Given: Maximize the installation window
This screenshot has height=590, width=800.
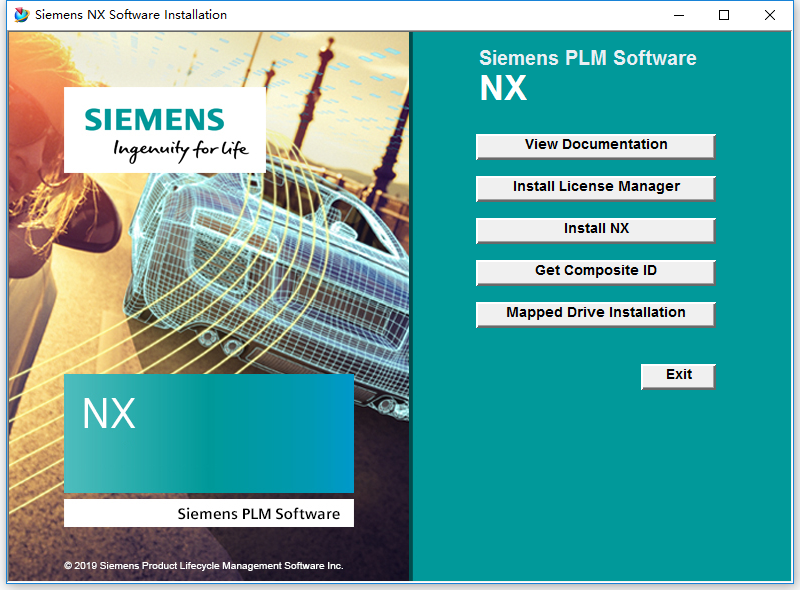Looking at the screenshot, I should coord(723,15).
